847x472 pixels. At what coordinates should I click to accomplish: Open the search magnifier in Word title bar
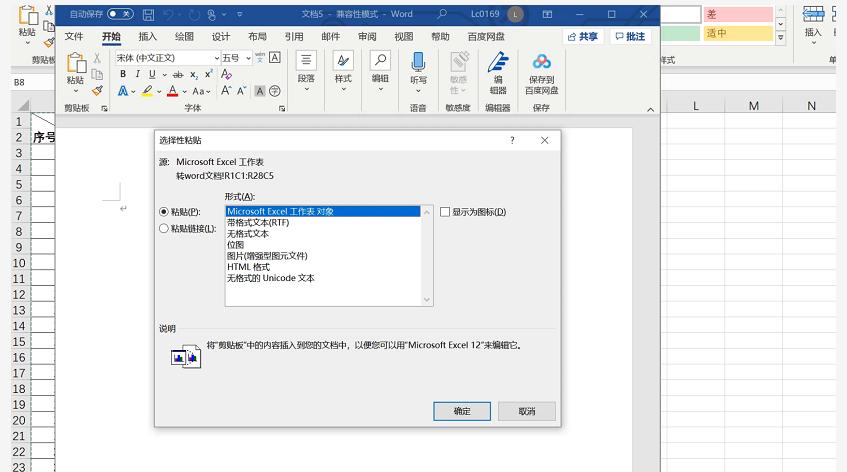tap(442, 14)
